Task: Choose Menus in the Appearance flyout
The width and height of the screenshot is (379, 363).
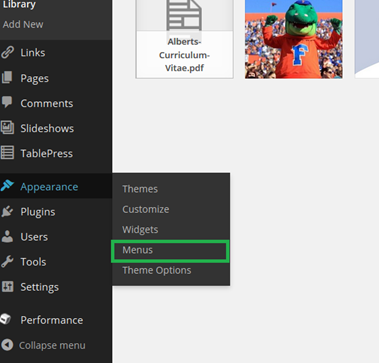Action: click(x=137, y=250)
